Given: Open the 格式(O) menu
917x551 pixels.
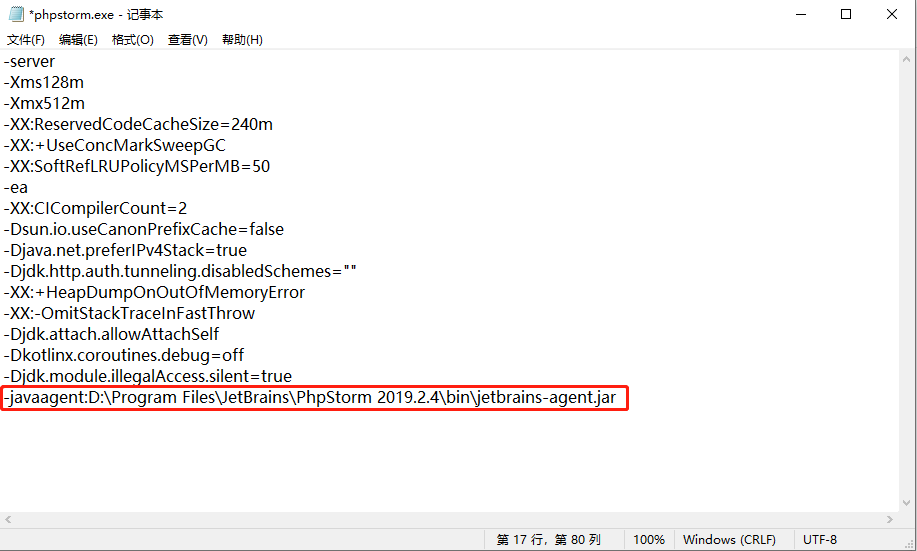Looking at the screenshot, I should tap(133, 40).
